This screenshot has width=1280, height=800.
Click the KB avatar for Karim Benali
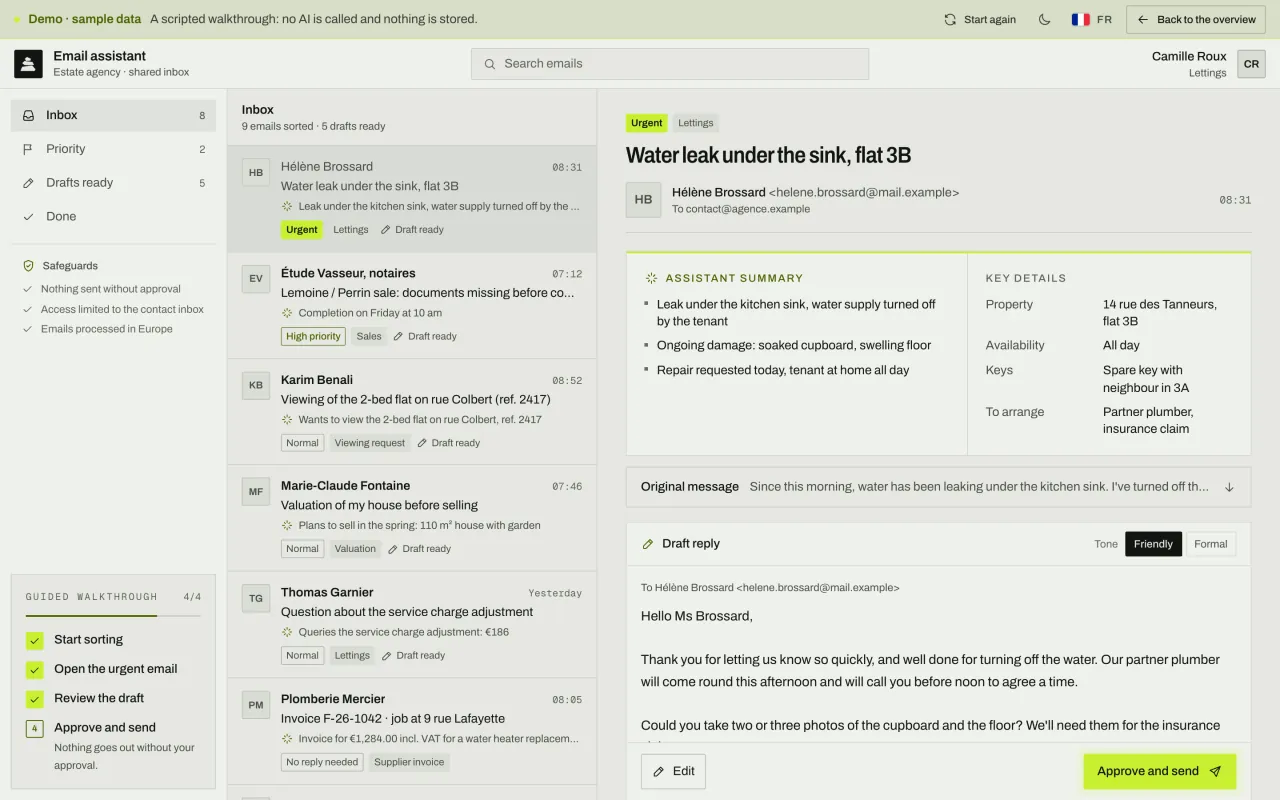tap(256, 386)
